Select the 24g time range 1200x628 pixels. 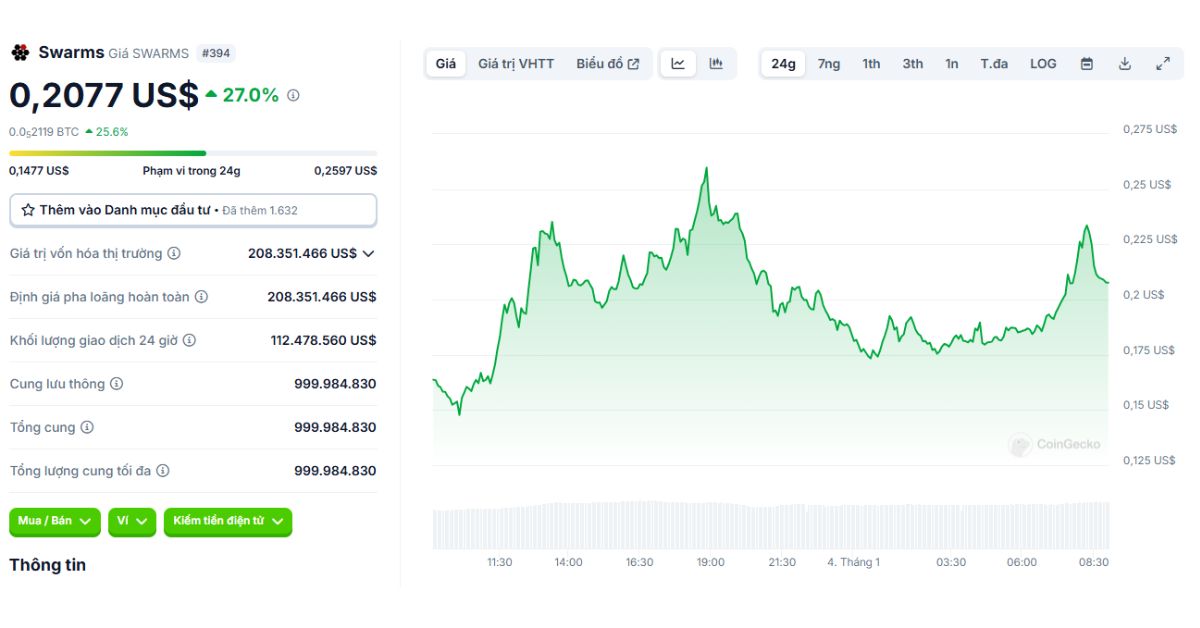point(783,64)
